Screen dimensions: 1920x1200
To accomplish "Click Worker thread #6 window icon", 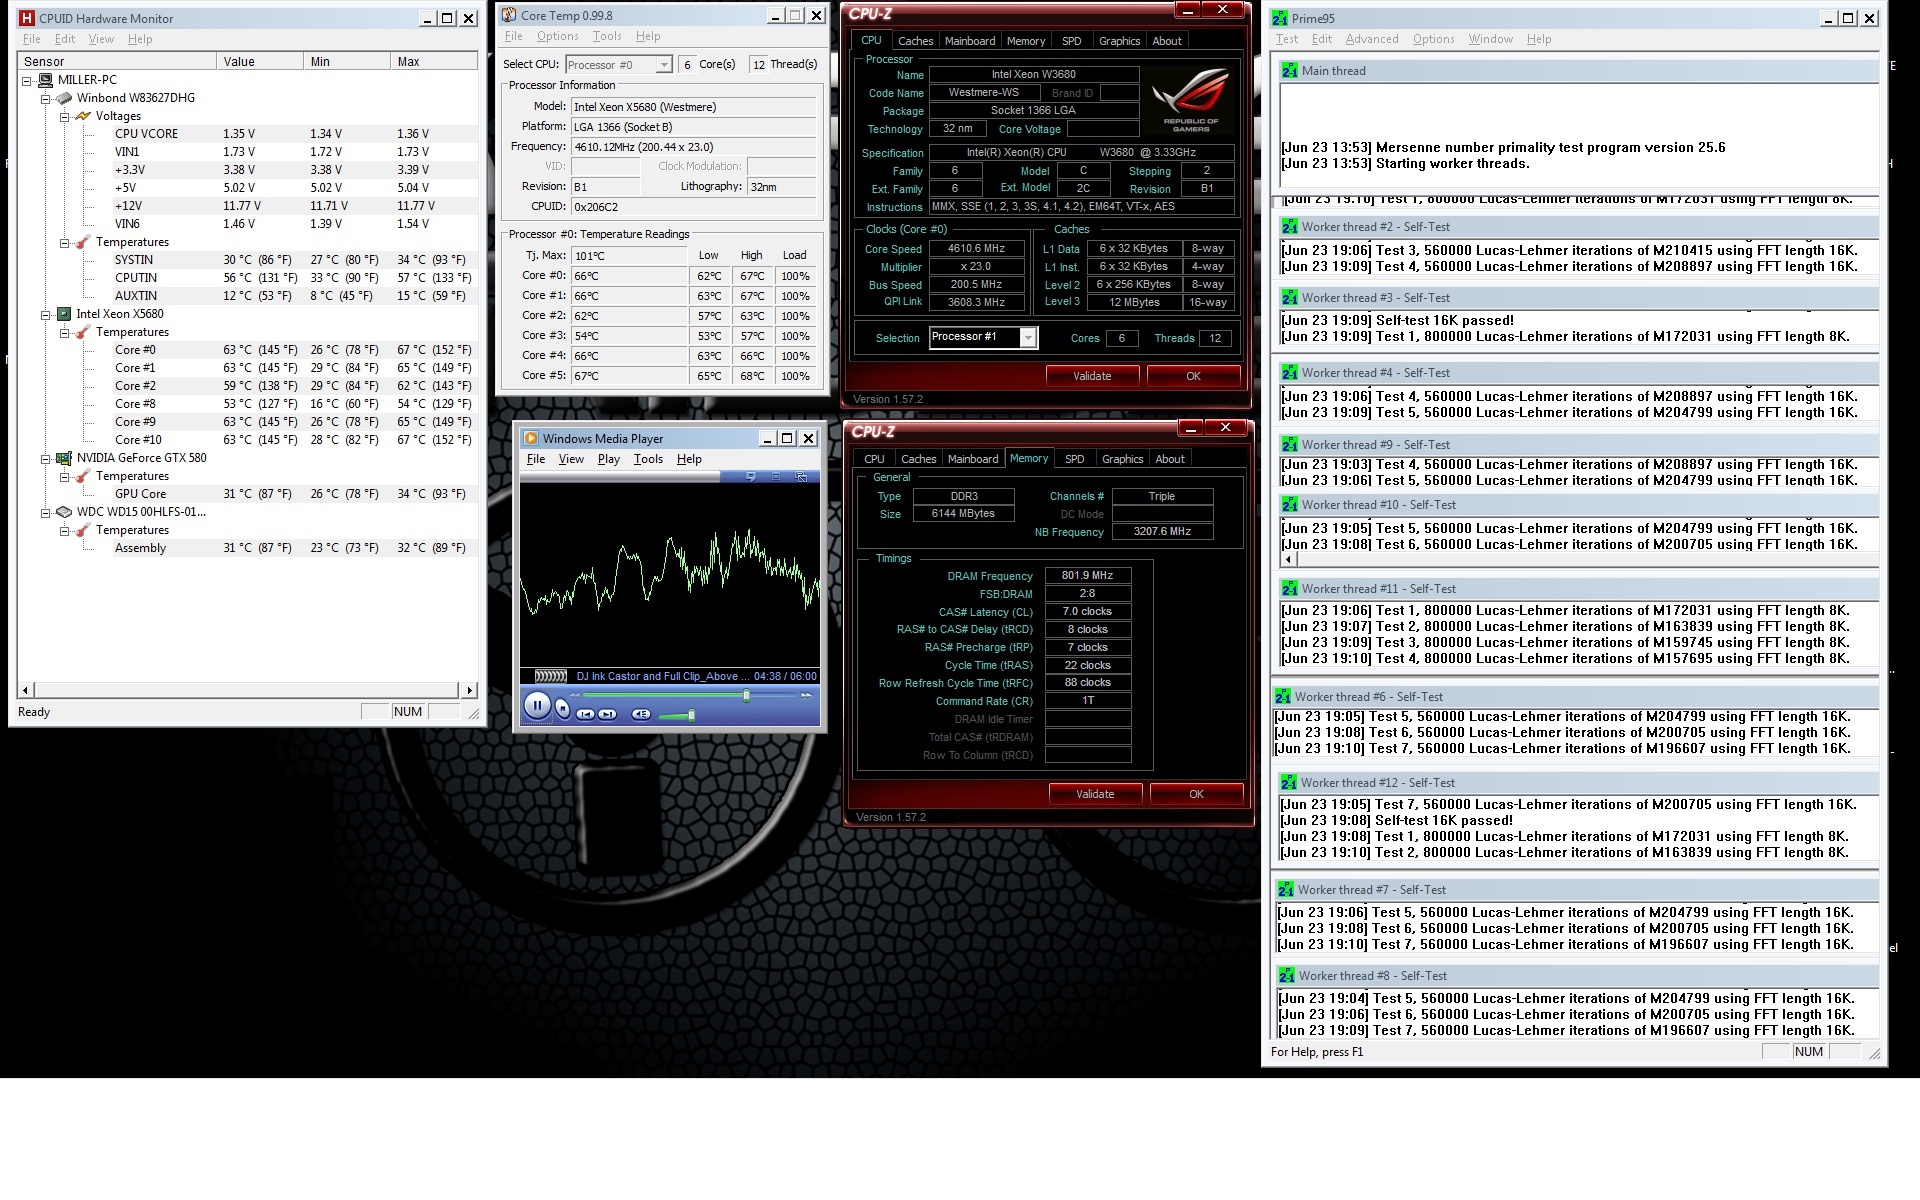I will tap(1281, 697).
